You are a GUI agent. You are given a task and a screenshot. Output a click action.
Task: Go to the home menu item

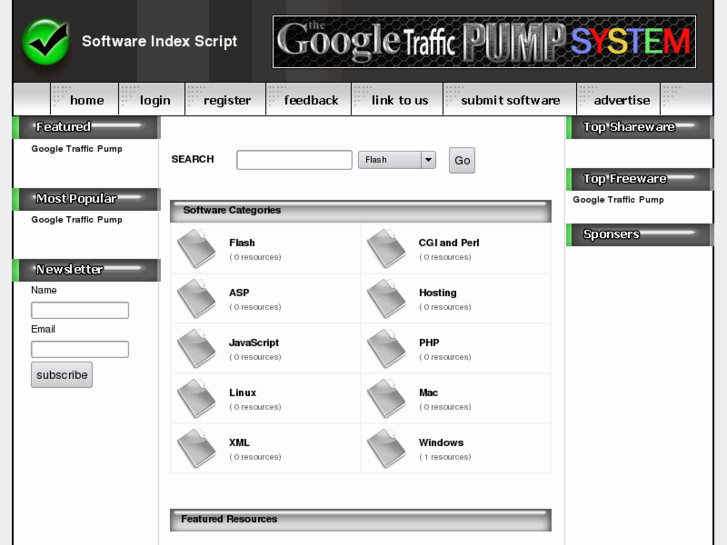tap(87, 100)
